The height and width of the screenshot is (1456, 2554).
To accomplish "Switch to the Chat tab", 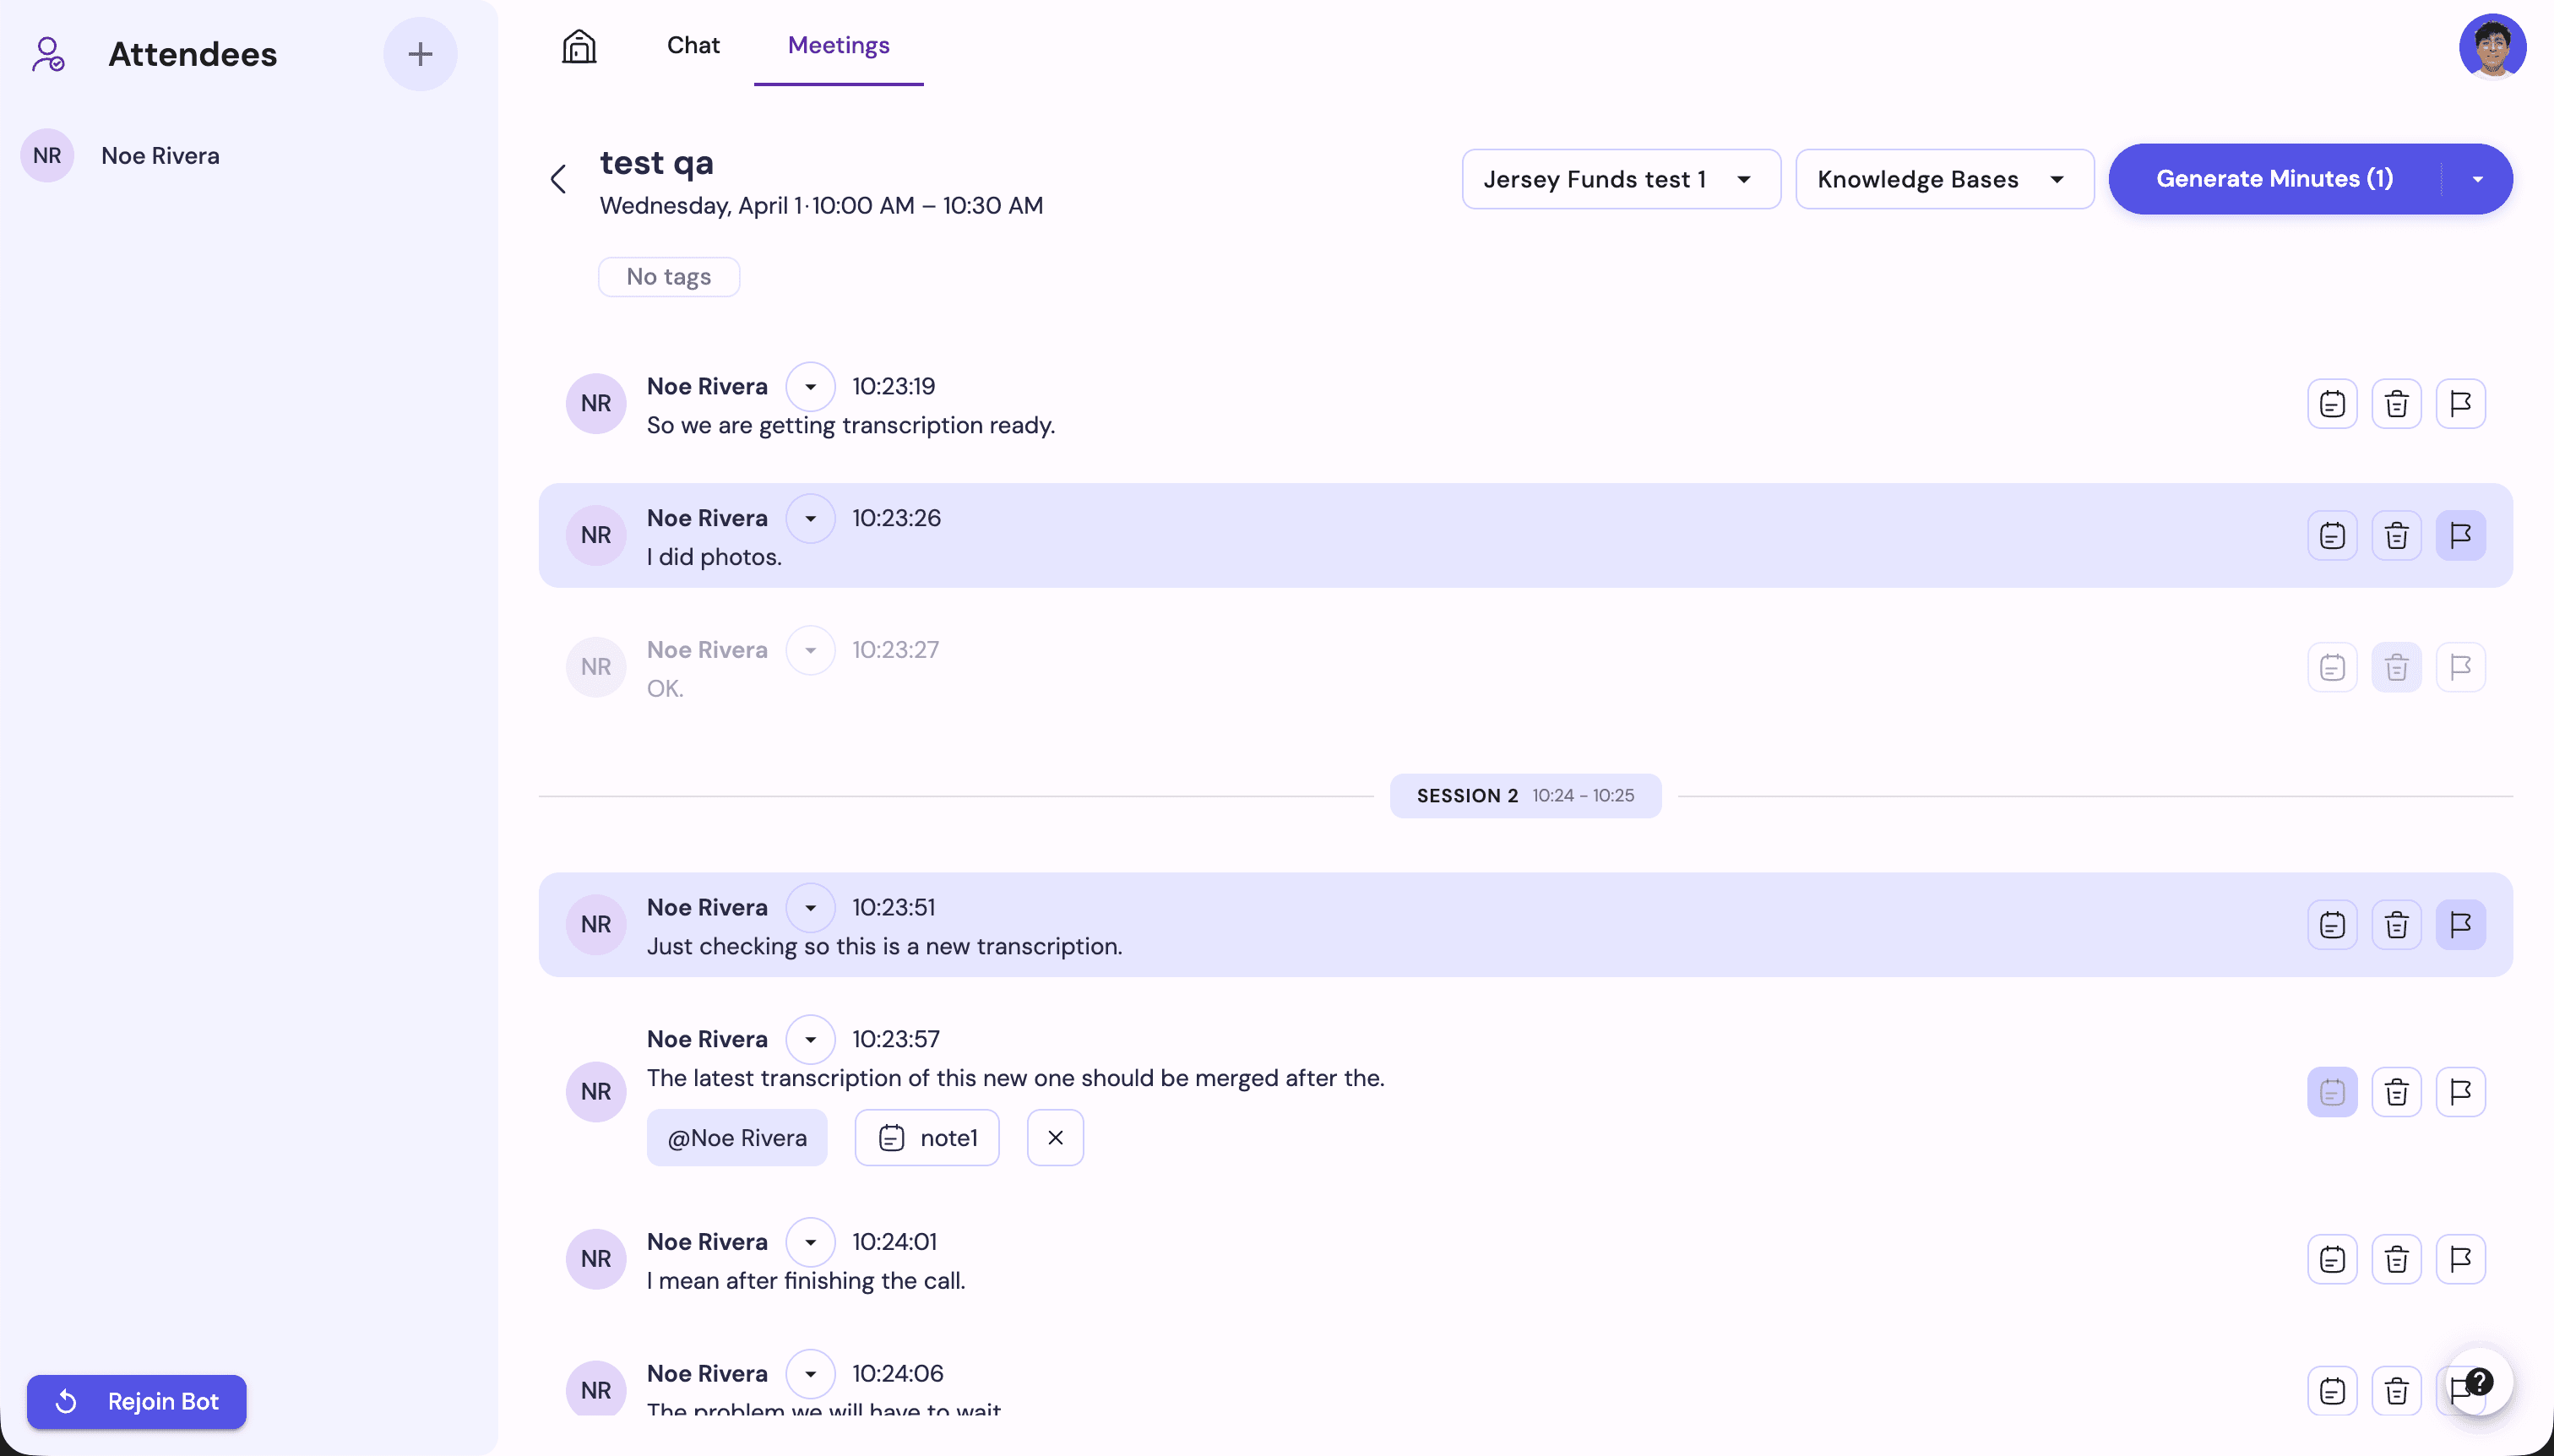I will pos(693,45).
